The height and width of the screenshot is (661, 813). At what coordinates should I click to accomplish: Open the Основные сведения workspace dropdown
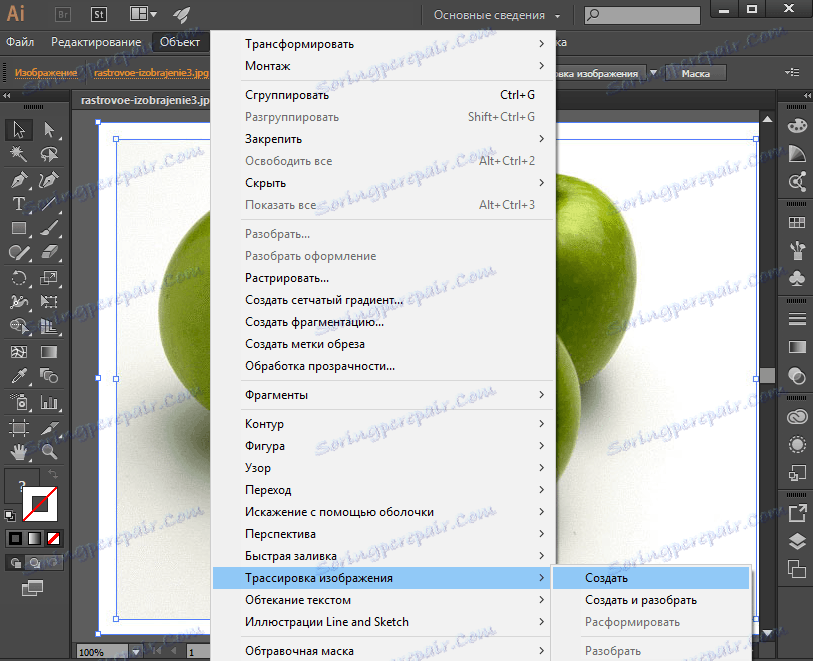pyautogui.click(x=497, y=16)
